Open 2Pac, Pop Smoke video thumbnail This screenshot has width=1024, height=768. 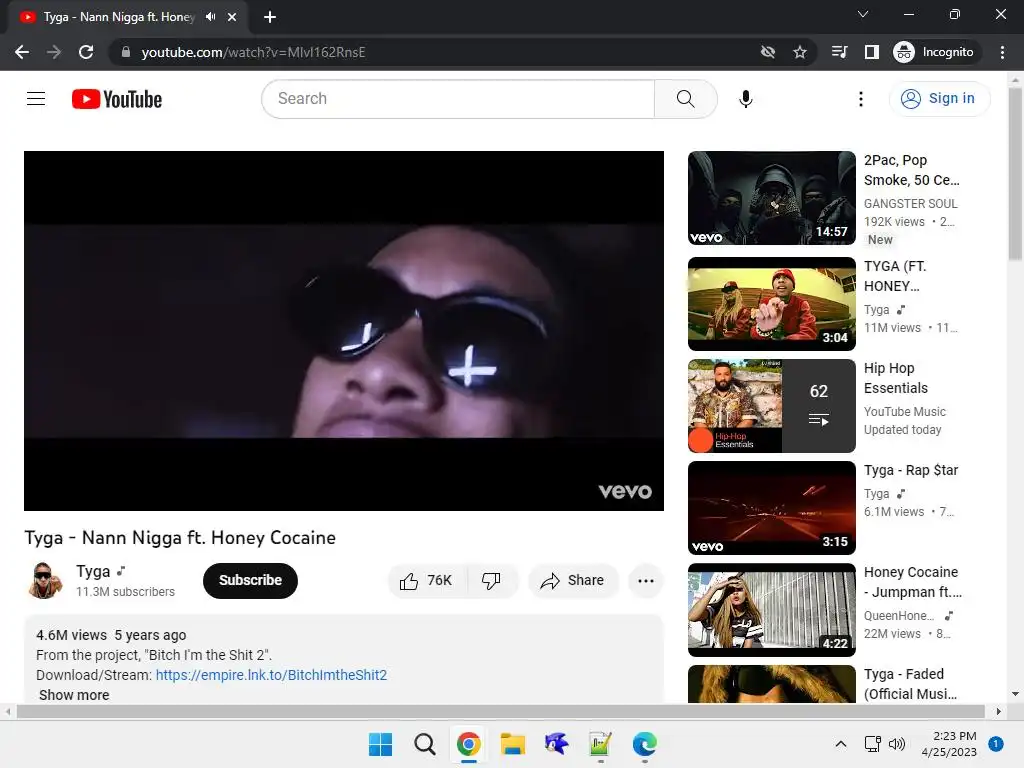pyautogui.click(x=771, y=198)
